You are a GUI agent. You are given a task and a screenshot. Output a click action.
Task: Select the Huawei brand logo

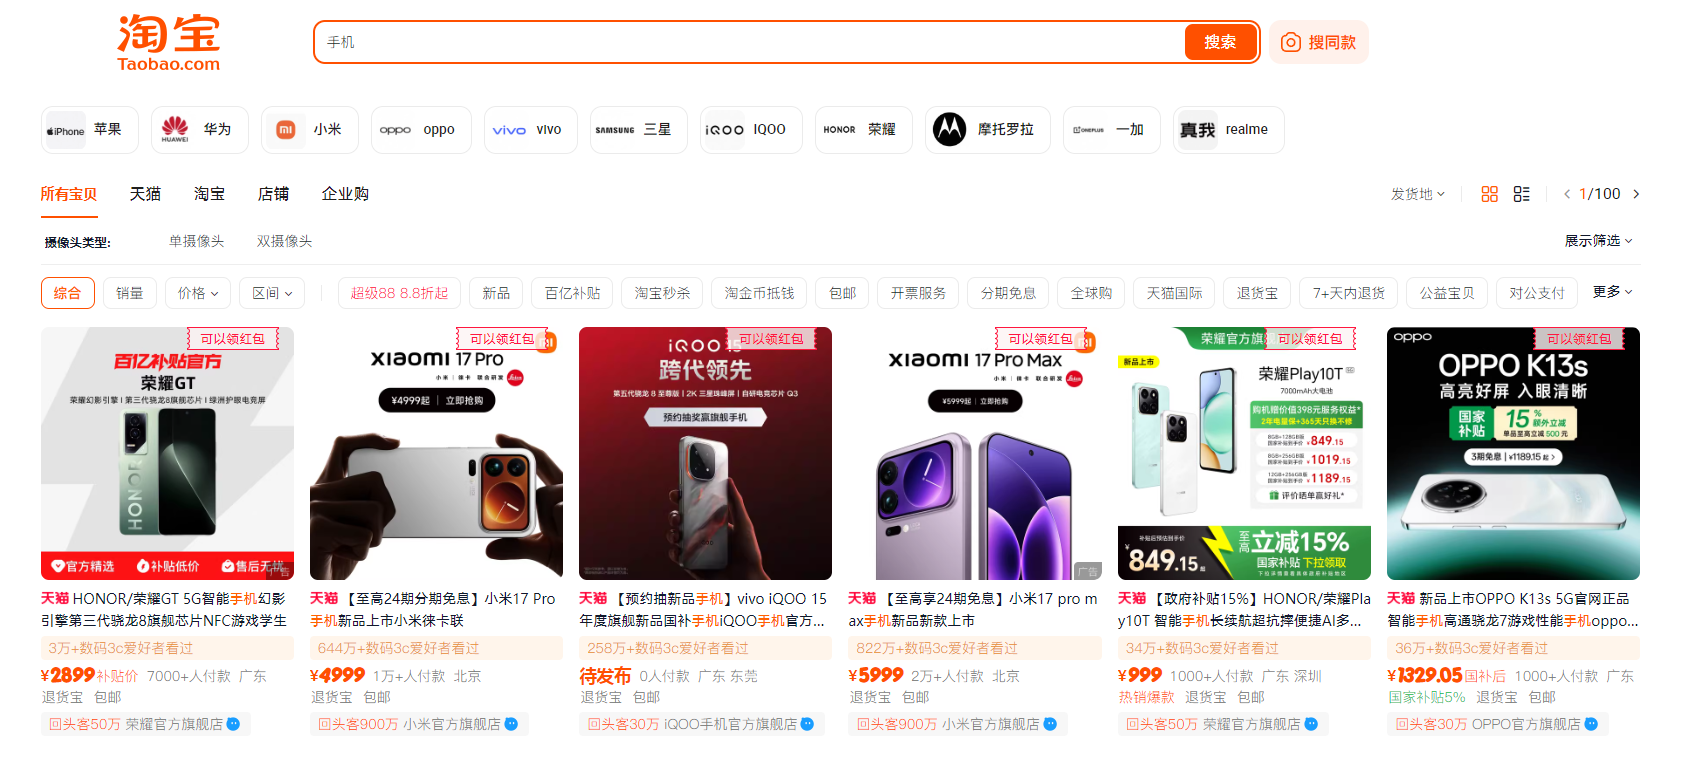[x=175, y=129]
